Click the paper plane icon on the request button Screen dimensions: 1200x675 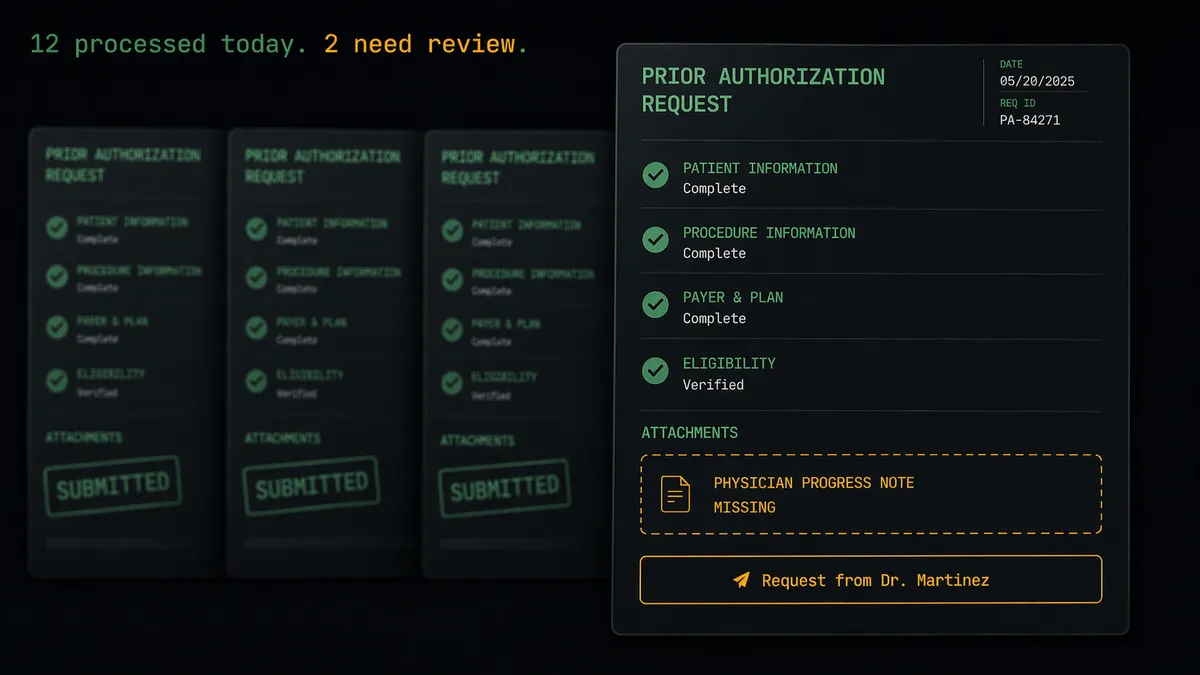tap(741, 580)
